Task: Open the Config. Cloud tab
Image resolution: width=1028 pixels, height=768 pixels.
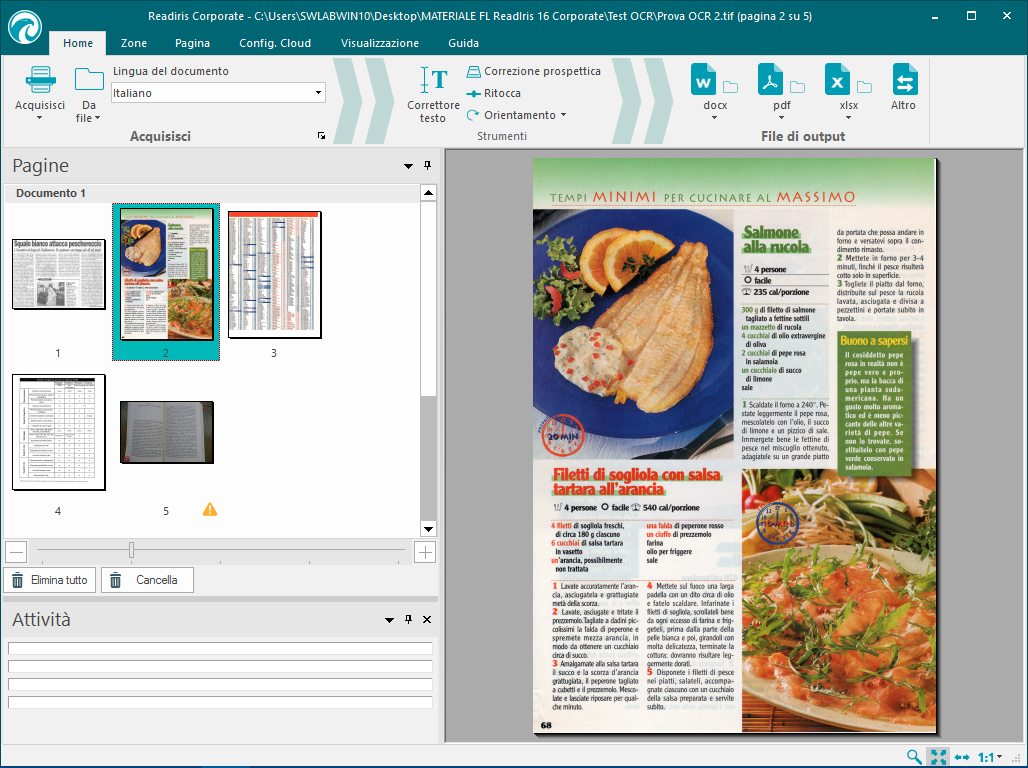Action: click(275, 43)
